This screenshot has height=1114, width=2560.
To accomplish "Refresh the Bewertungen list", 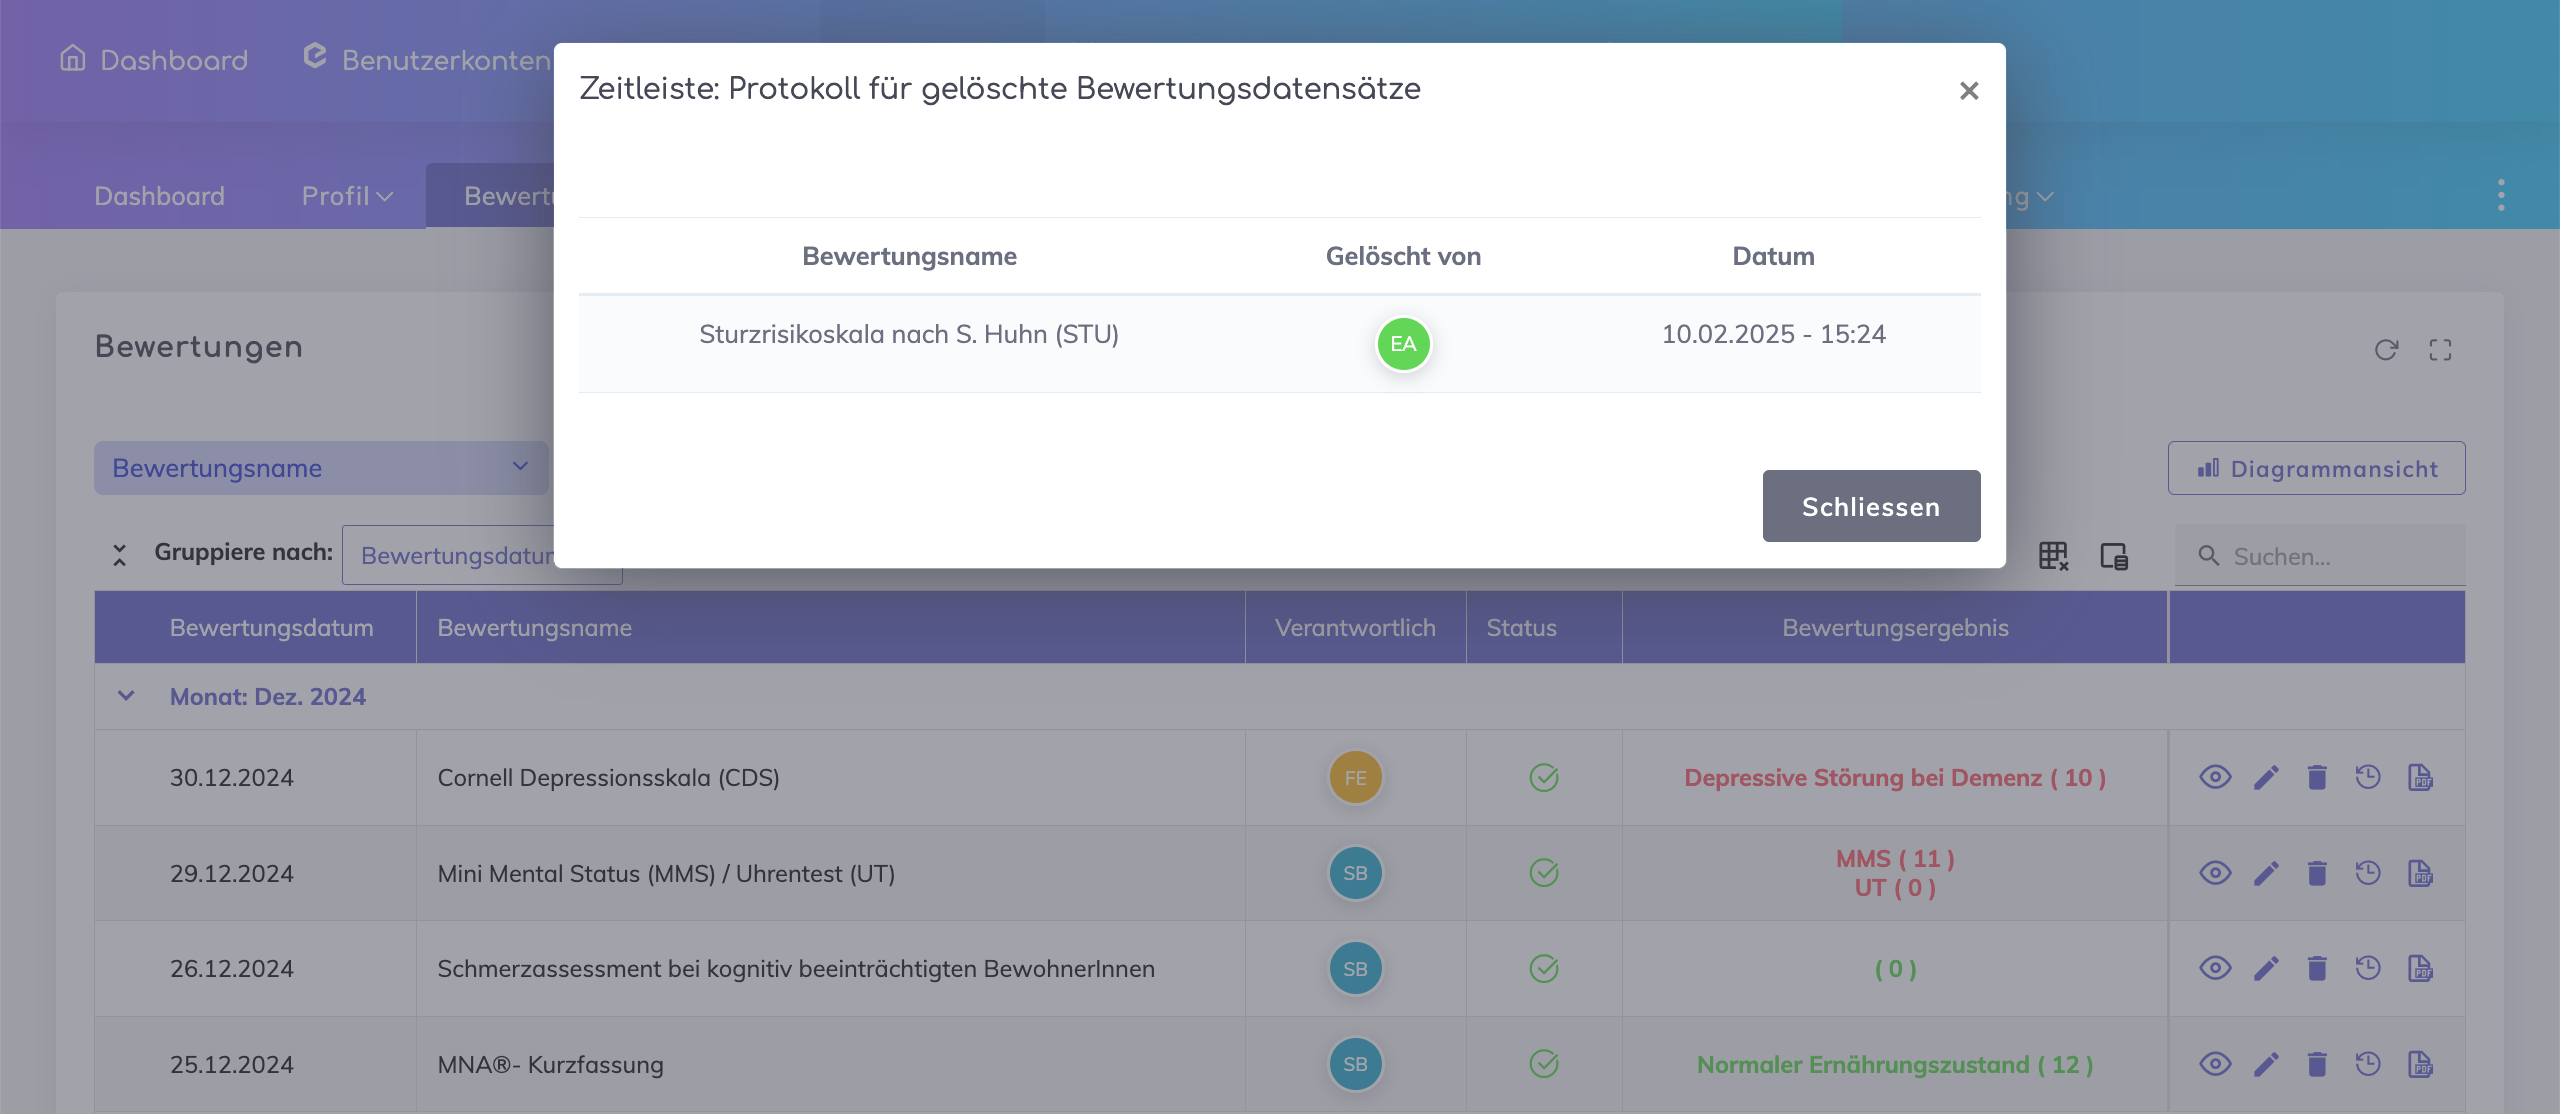I will (x=2386, y=350).
